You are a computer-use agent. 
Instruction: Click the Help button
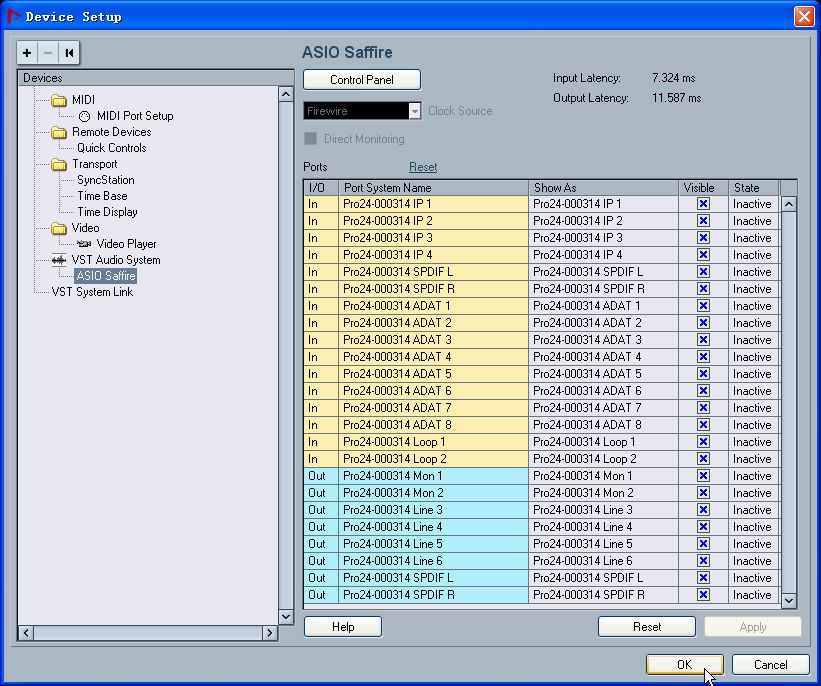(x=343, y=627)
